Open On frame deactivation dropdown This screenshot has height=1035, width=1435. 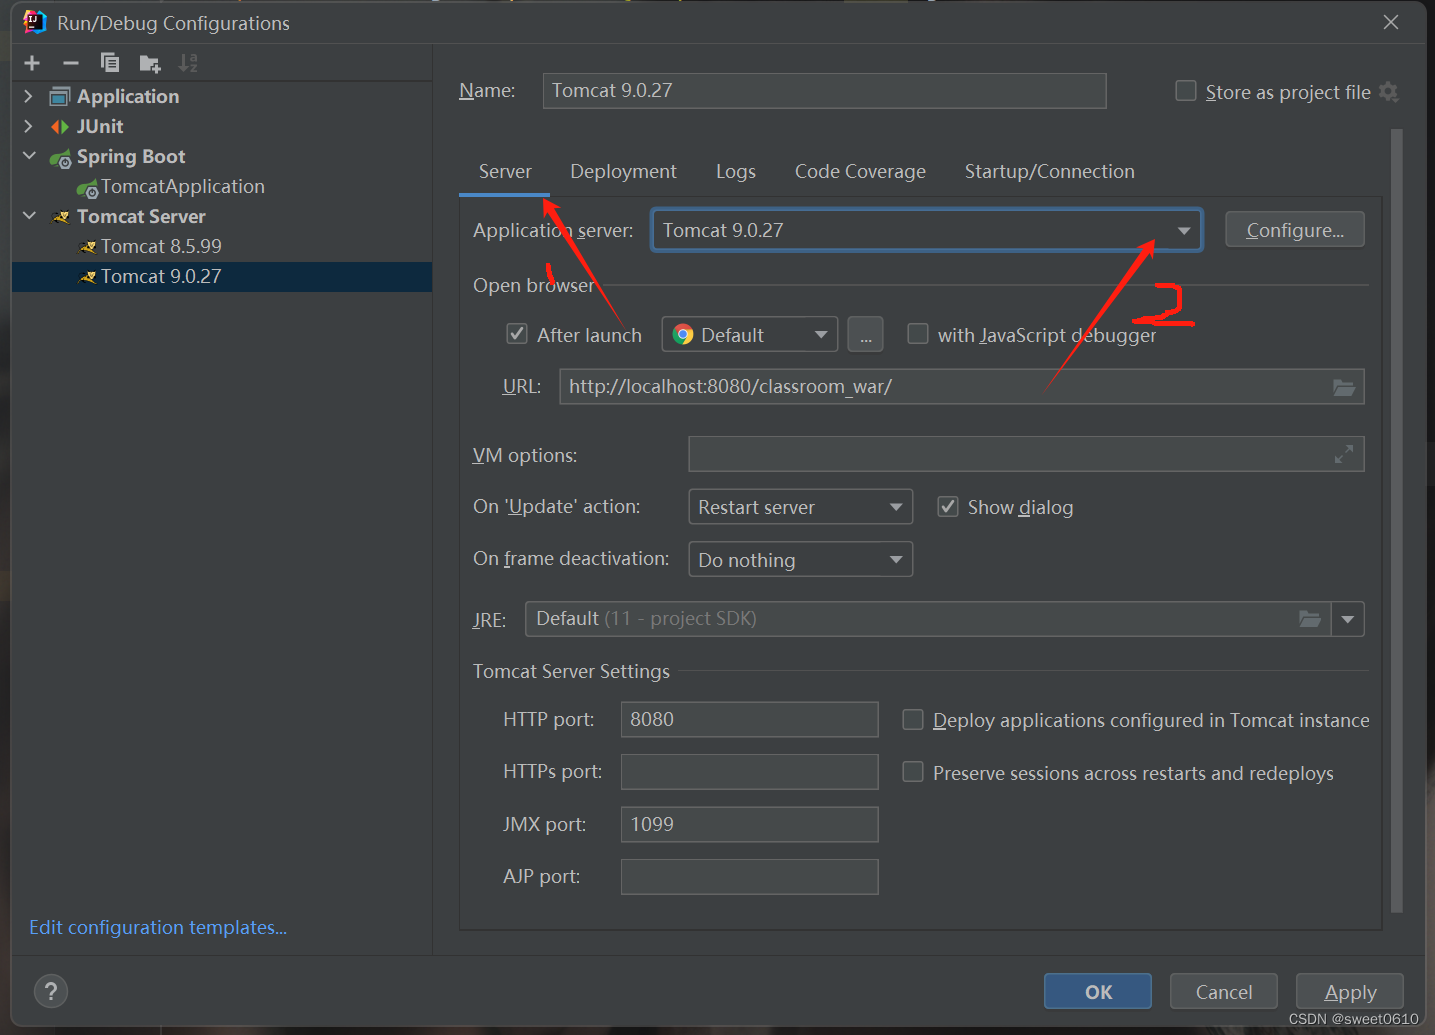(800, 560)
